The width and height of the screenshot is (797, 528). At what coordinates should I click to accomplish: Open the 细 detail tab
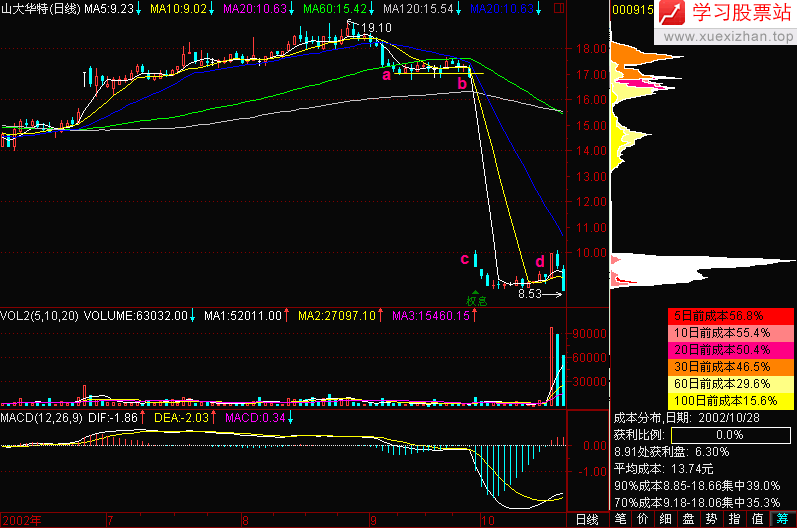(x=665, y=519)
